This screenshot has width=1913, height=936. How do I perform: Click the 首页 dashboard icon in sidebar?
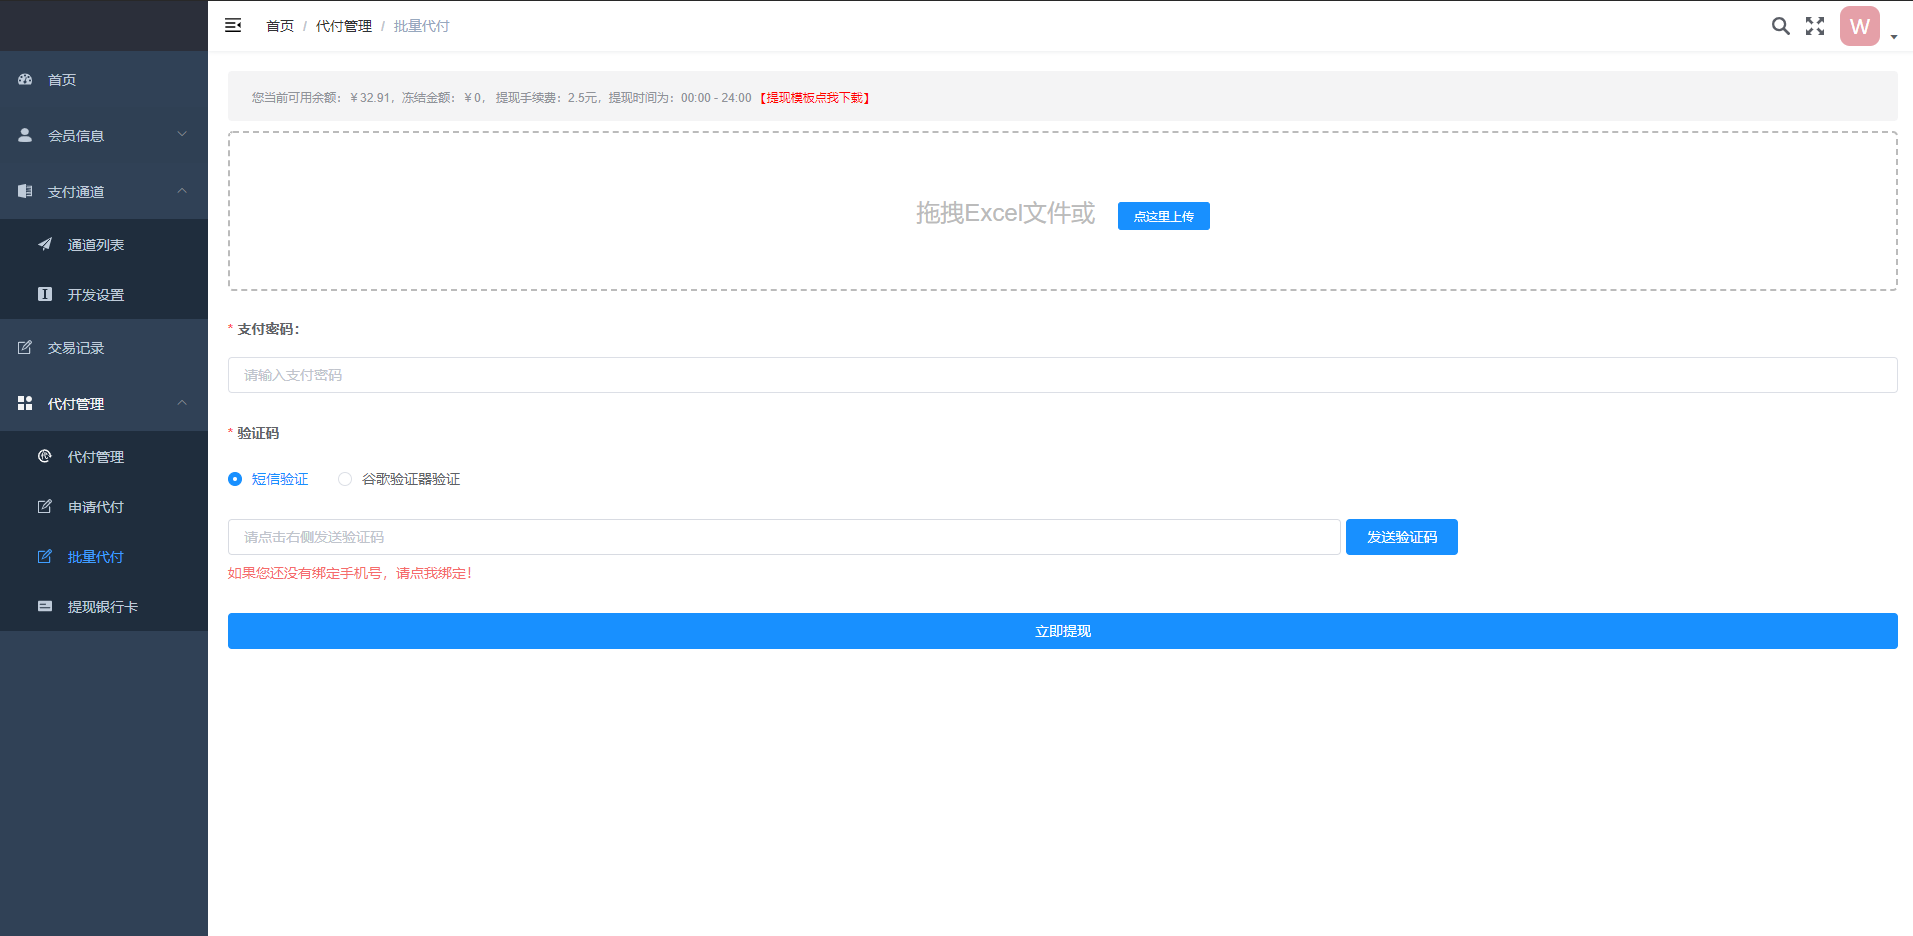24,79
